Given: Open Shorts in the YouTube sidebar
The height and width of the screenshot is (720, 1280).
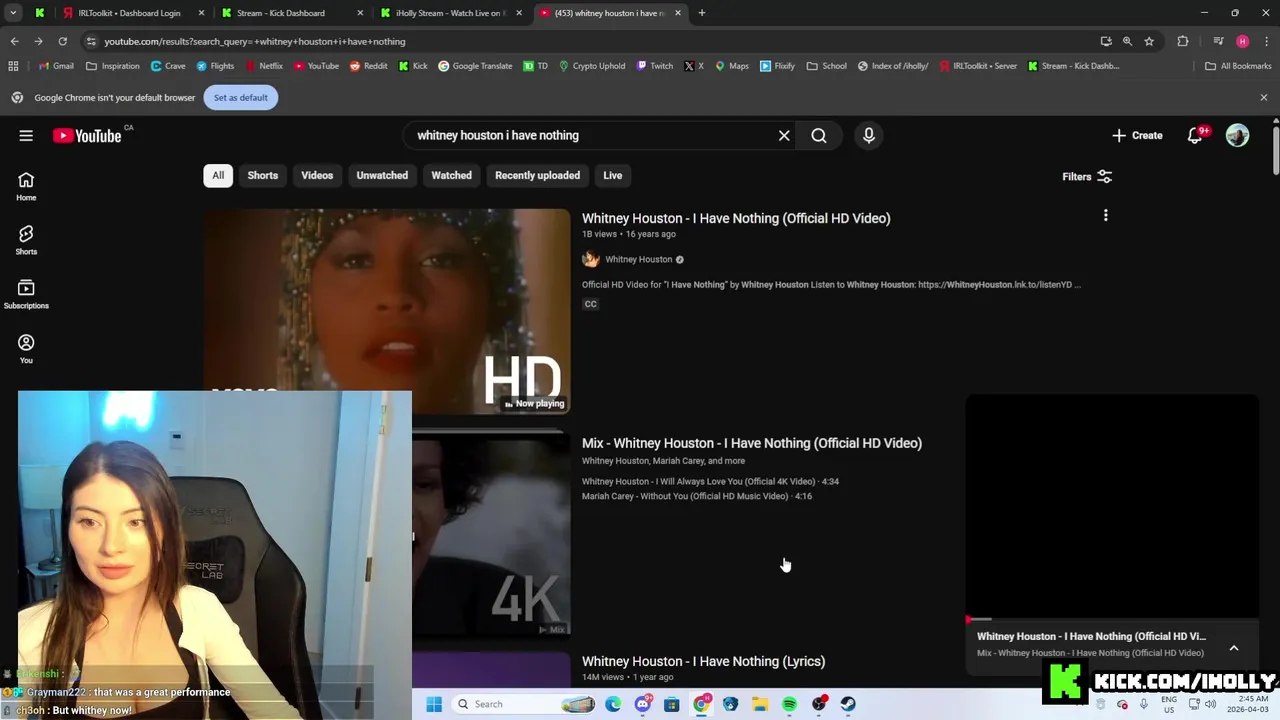Looking at the screenshot, I should [x=26, y=240].
